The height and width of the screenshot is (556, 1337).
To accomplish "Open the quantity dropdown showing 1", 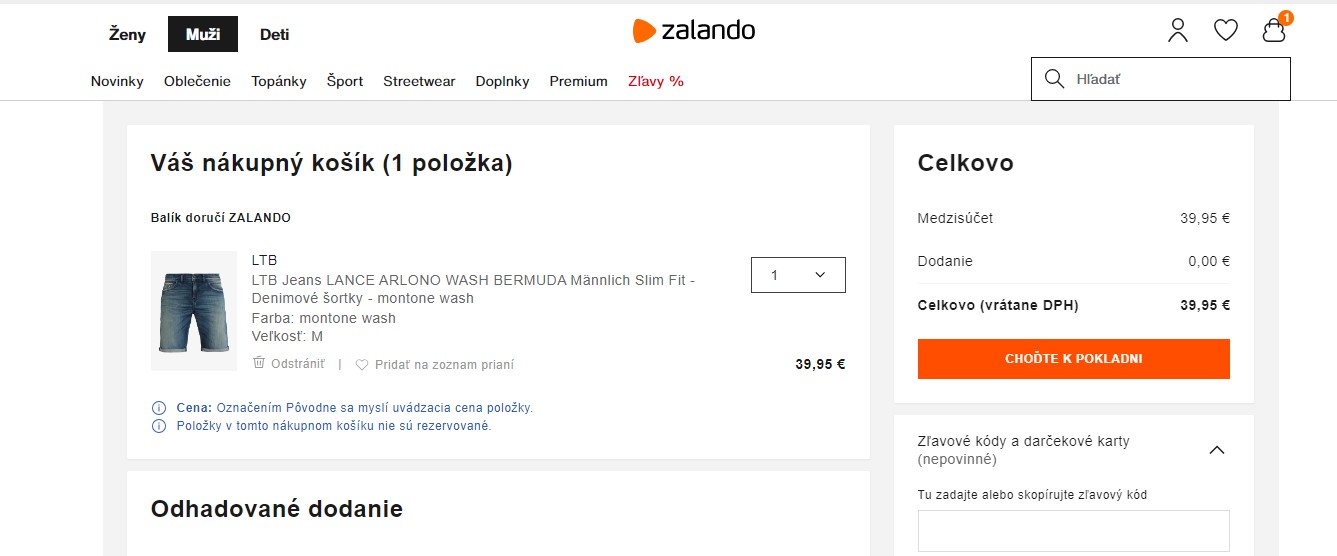I will [x=798, y=275].
